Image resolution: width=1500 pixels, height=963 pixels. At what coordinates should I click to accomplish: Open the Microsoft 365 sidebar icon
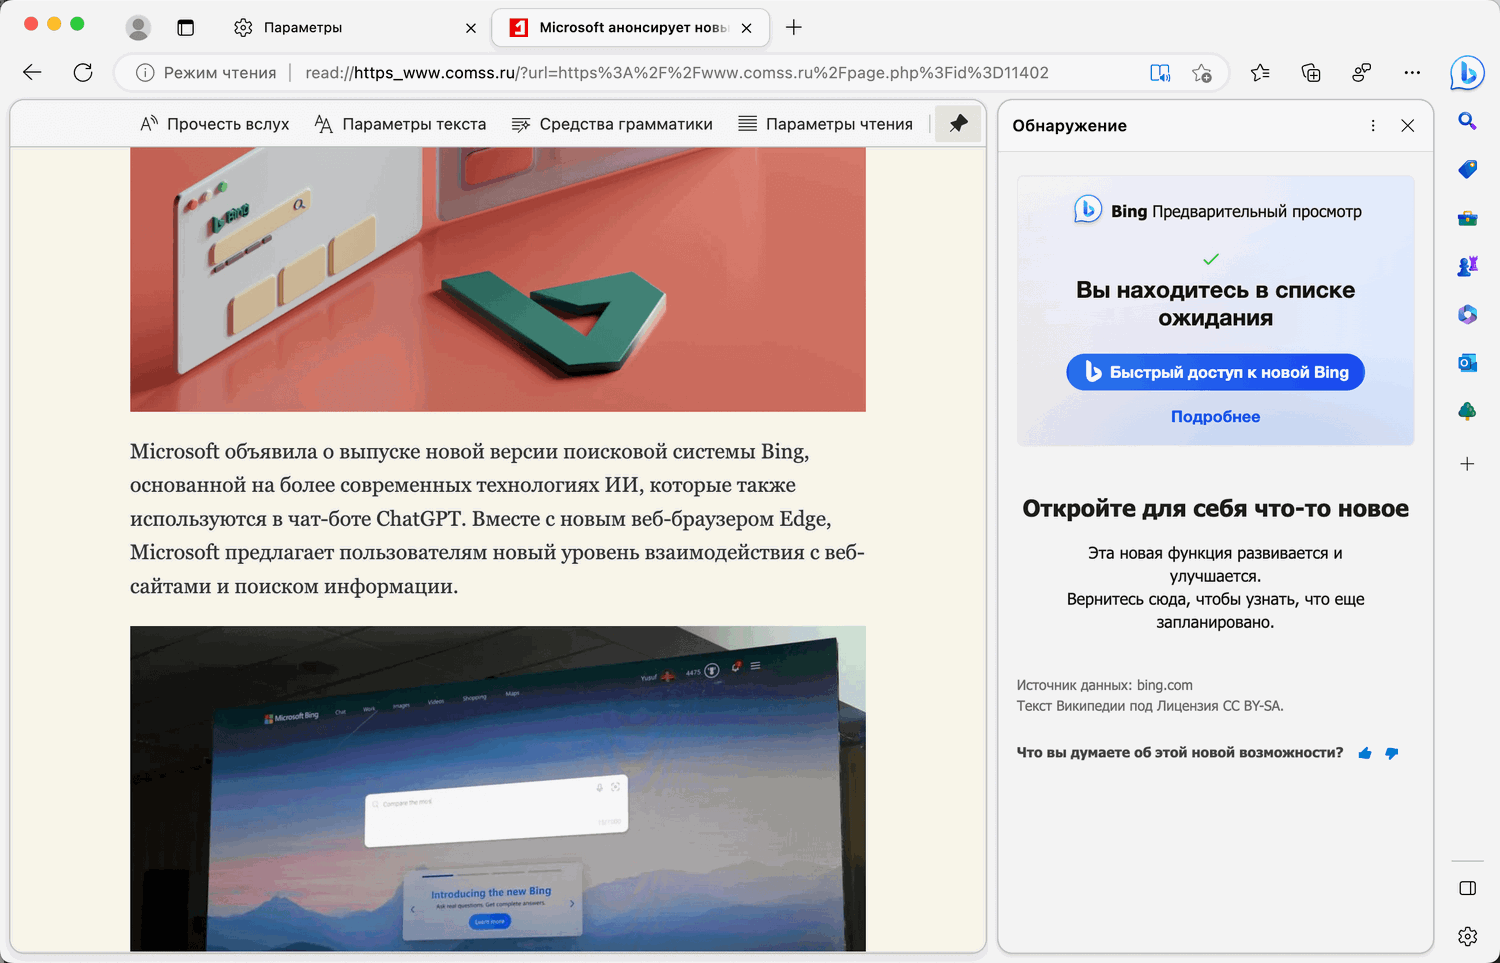click(x=1467, y=314)
